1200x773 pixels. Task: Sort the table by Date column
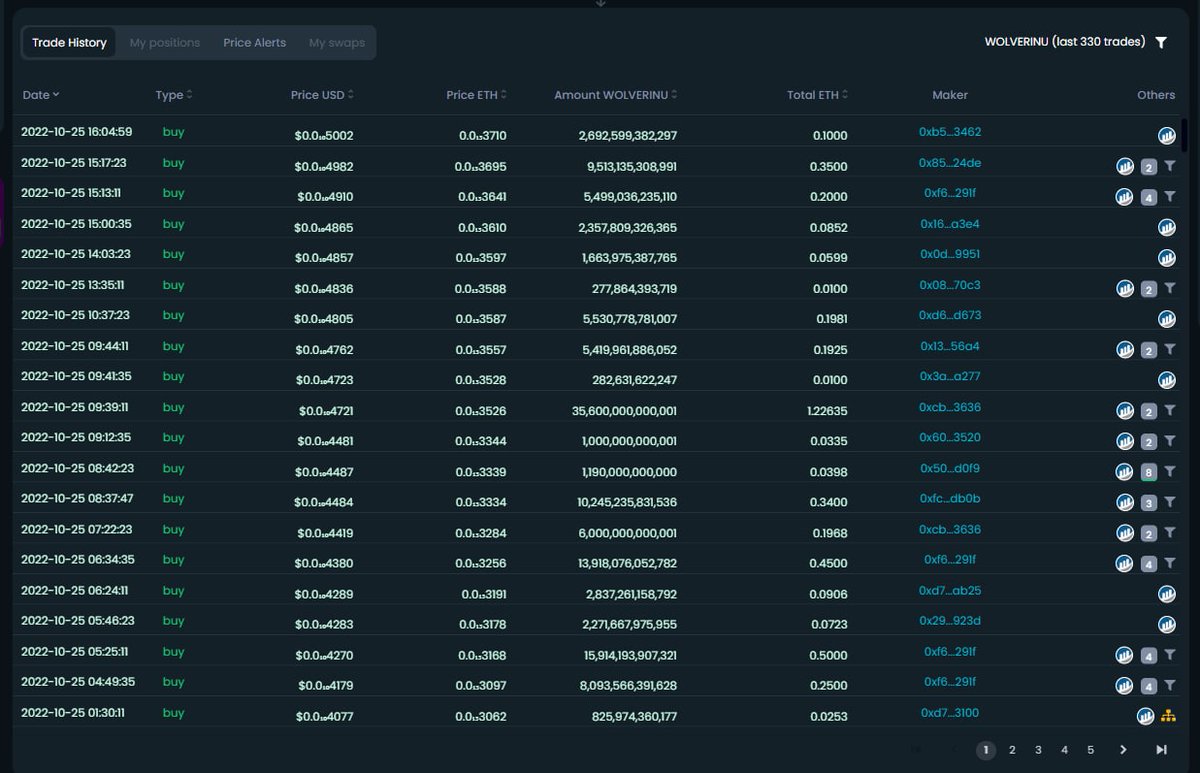click(x=41, y=95)
